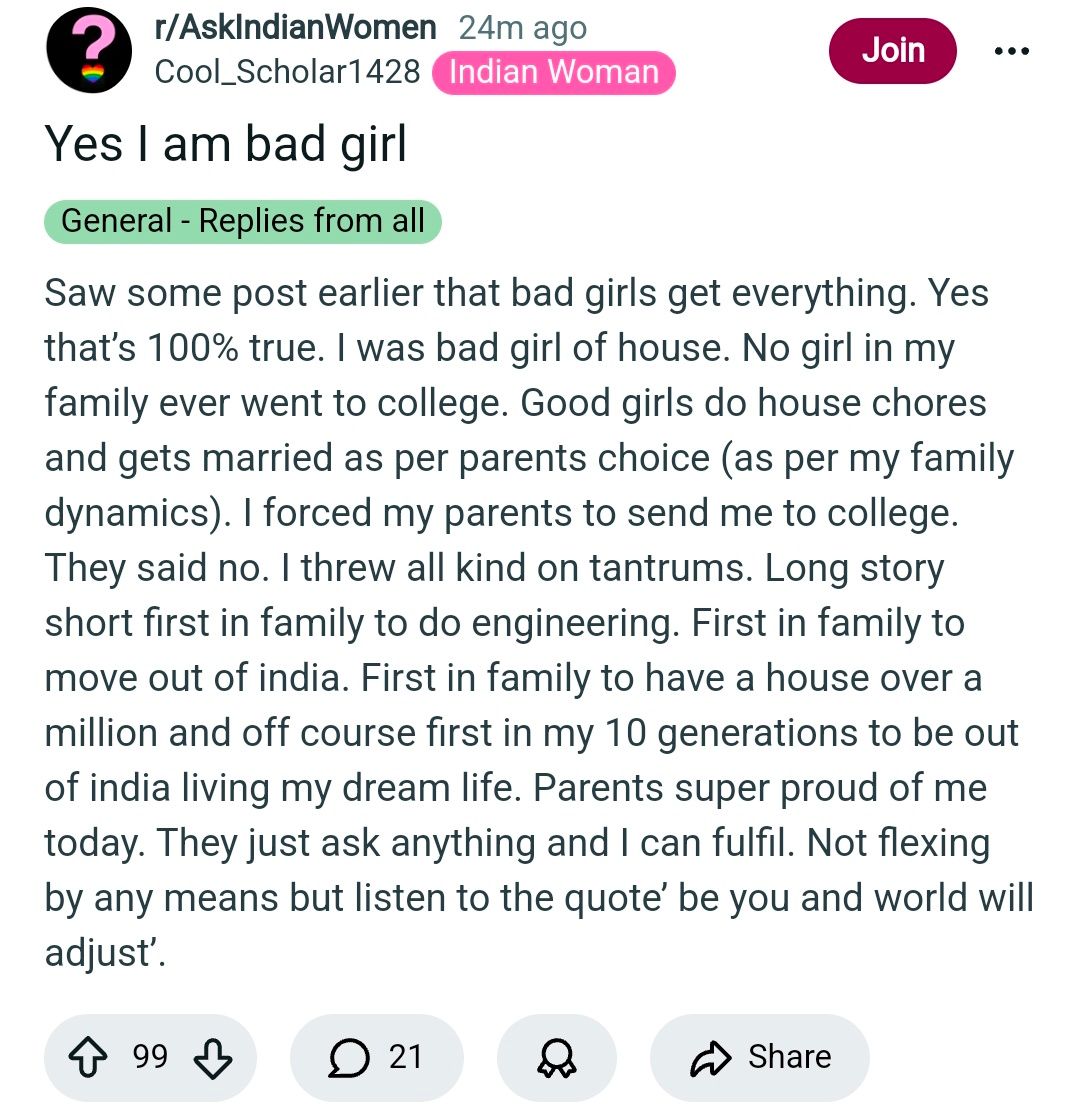The height and width of the screenshot is (1120, 1080).
Task: Click the 99 vote score
Action: 150,1057
